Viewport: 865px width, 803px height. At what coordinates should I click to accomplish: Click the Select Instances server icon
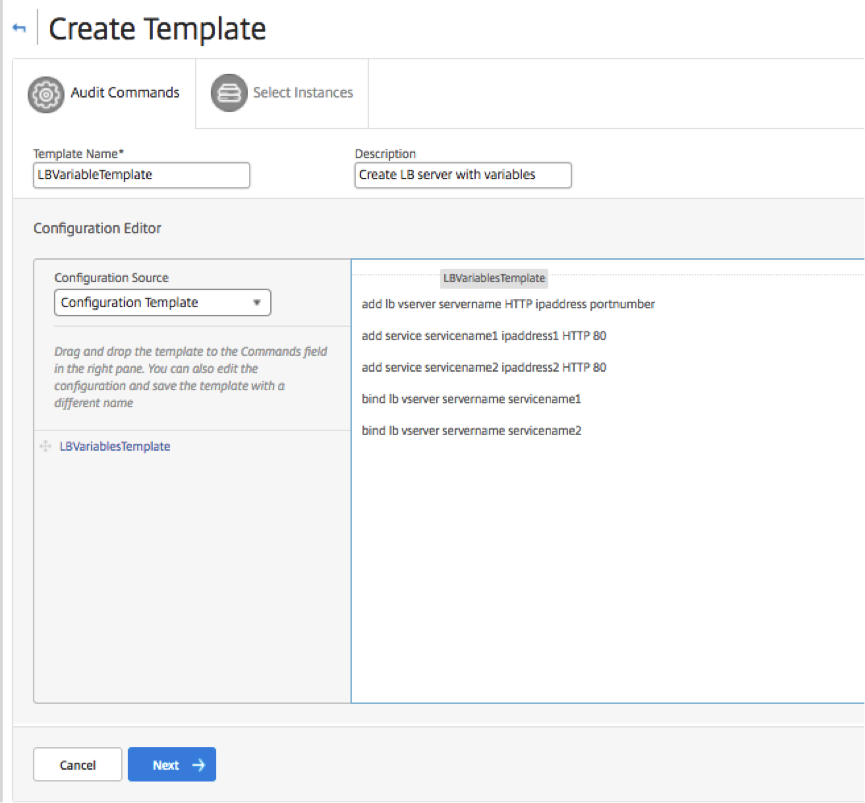(229, 93)
